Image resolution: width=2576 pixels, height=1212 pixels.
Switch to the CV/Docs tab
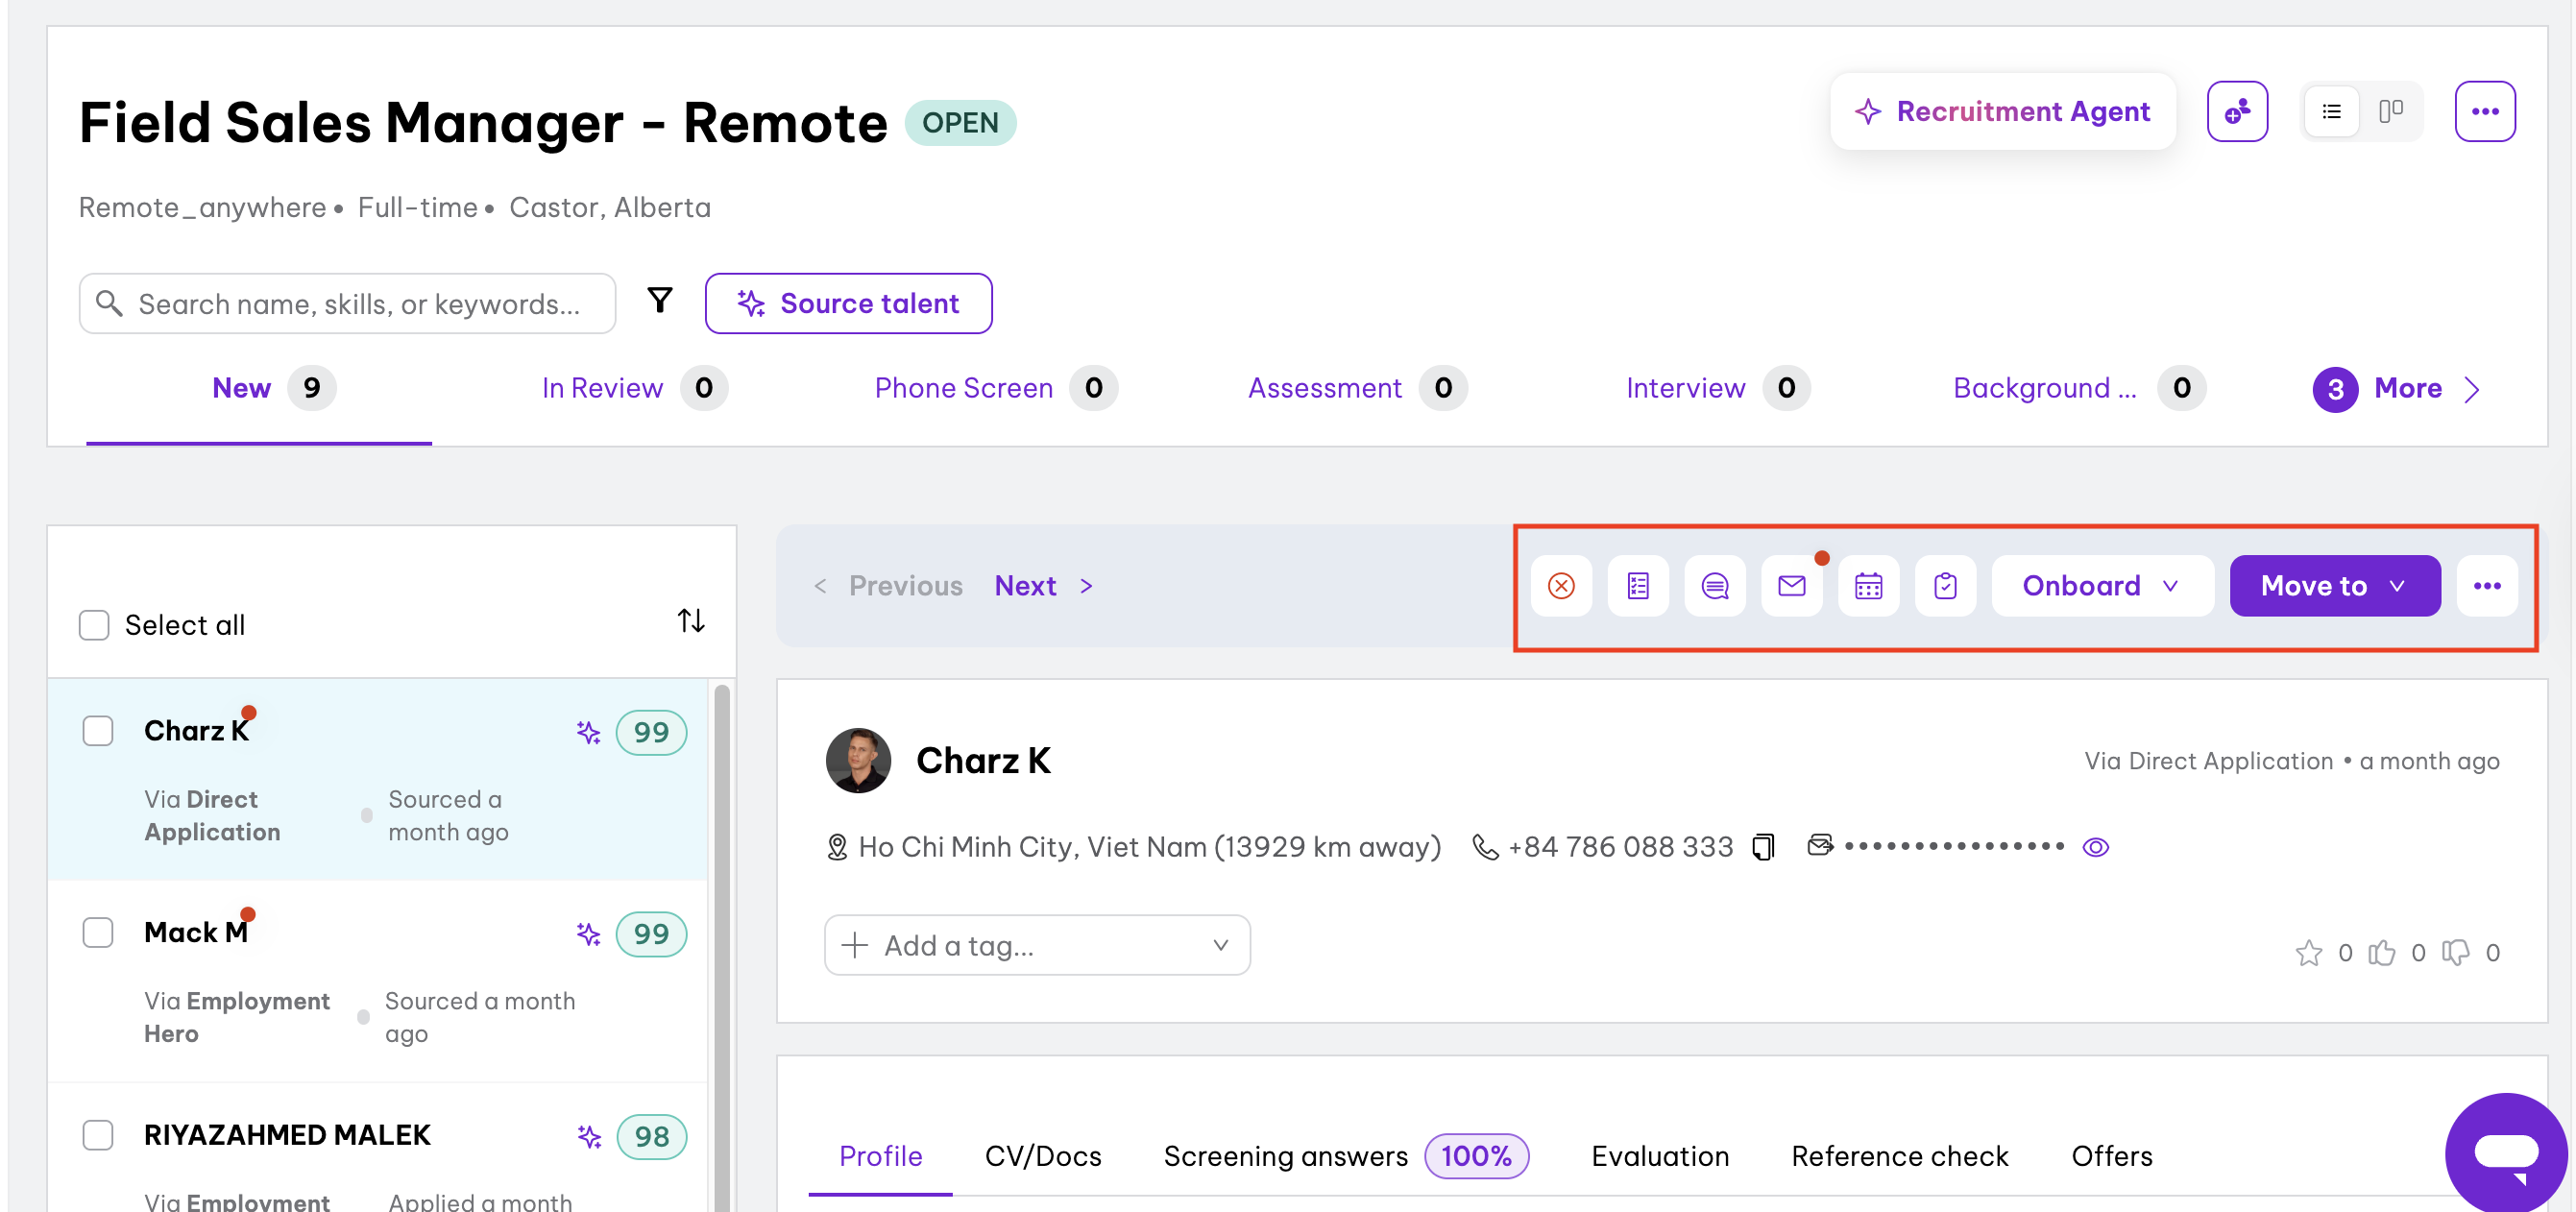click(1042, 1156)
